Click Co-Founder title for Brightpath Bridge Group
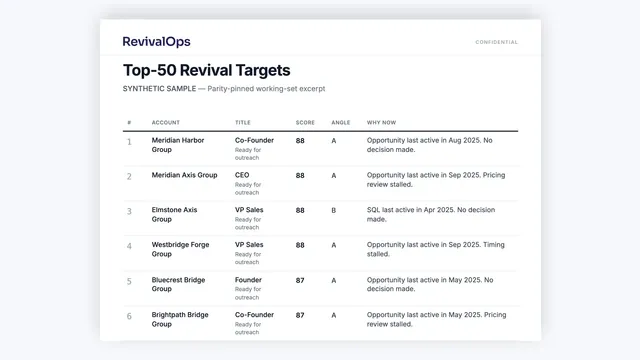Image resolution: width=640 pixels, height=360 pixels. (254, 315)
